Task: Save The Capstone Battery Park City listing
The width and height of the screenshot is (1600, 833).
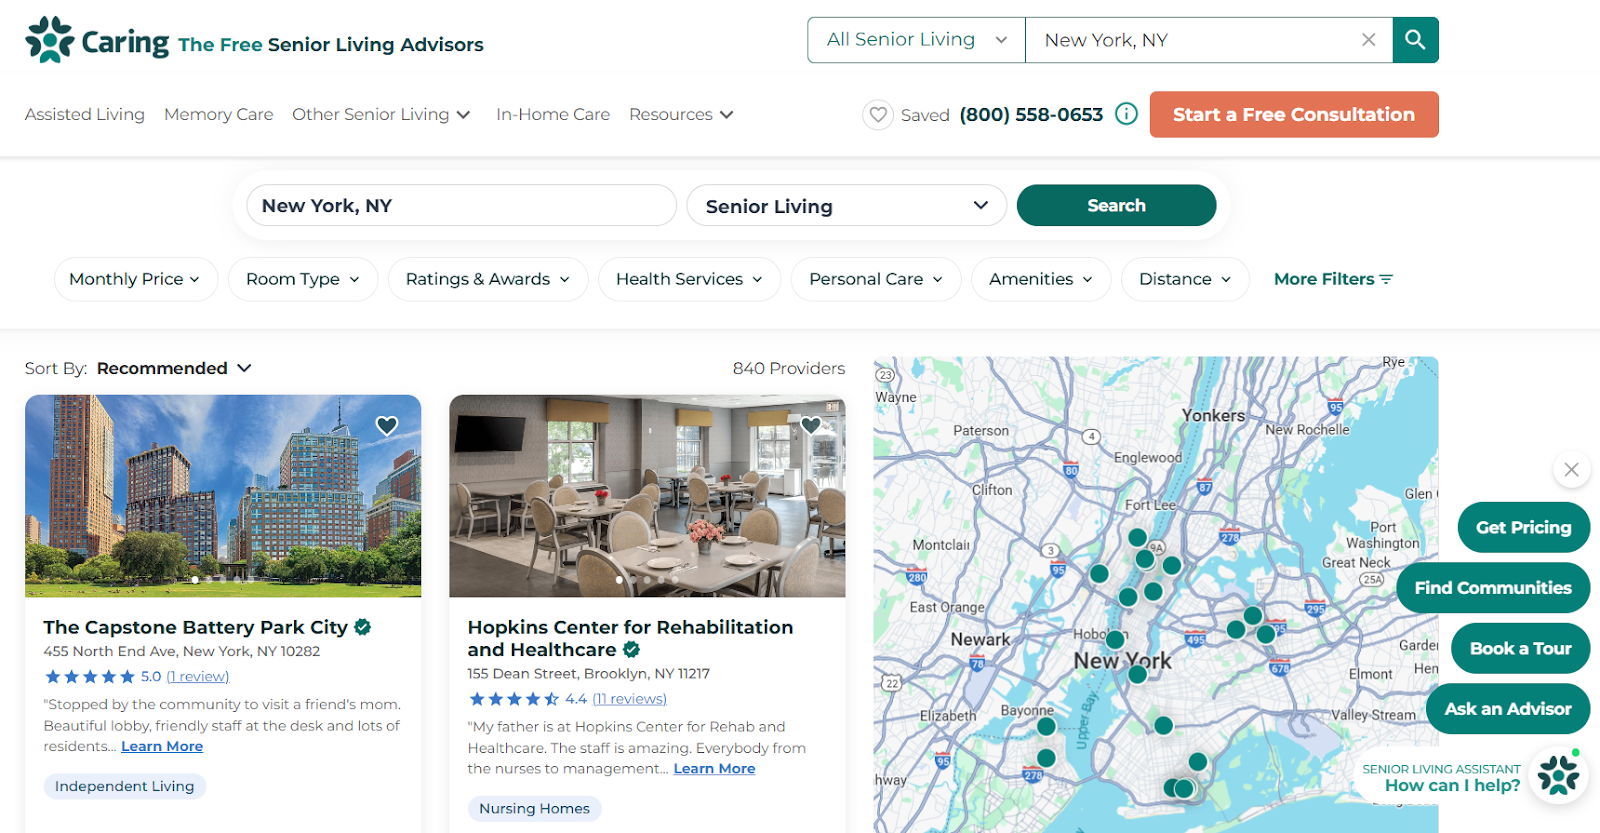Action: (387, 426)
